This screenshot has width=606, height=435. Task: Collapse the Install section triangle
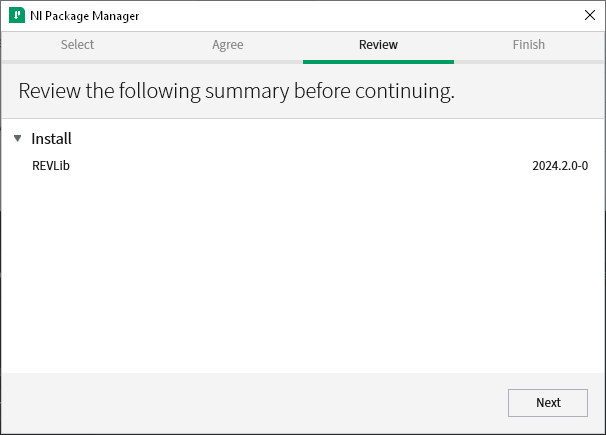click(17, 139)
